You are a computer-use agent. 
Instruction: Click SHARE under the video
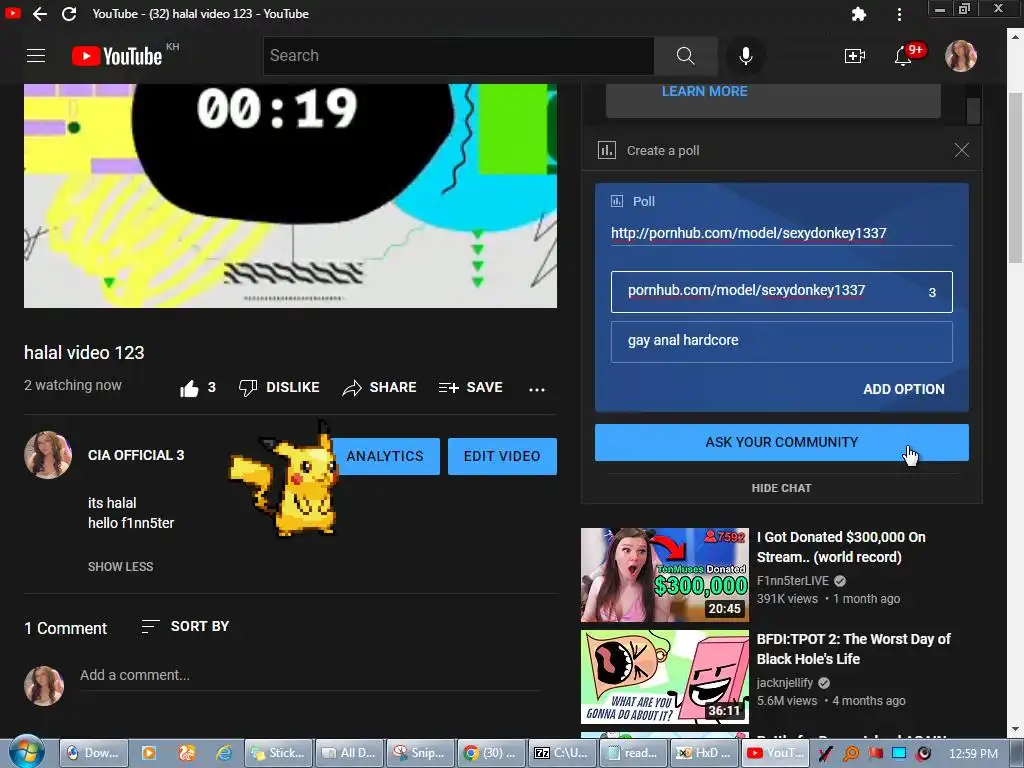(379, 387)
